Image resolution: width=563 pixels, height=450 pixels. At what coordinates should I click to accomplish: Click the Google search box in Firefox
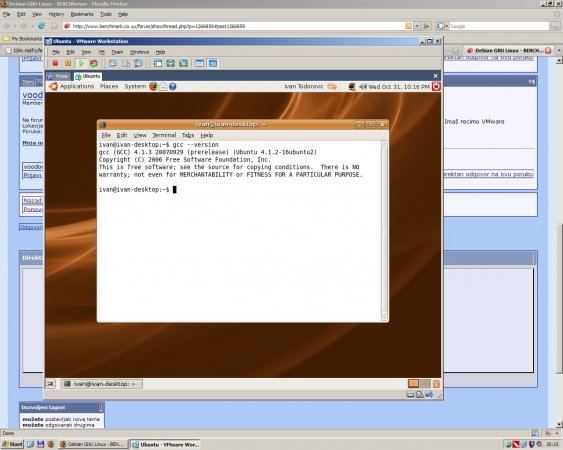coord(499,26)
